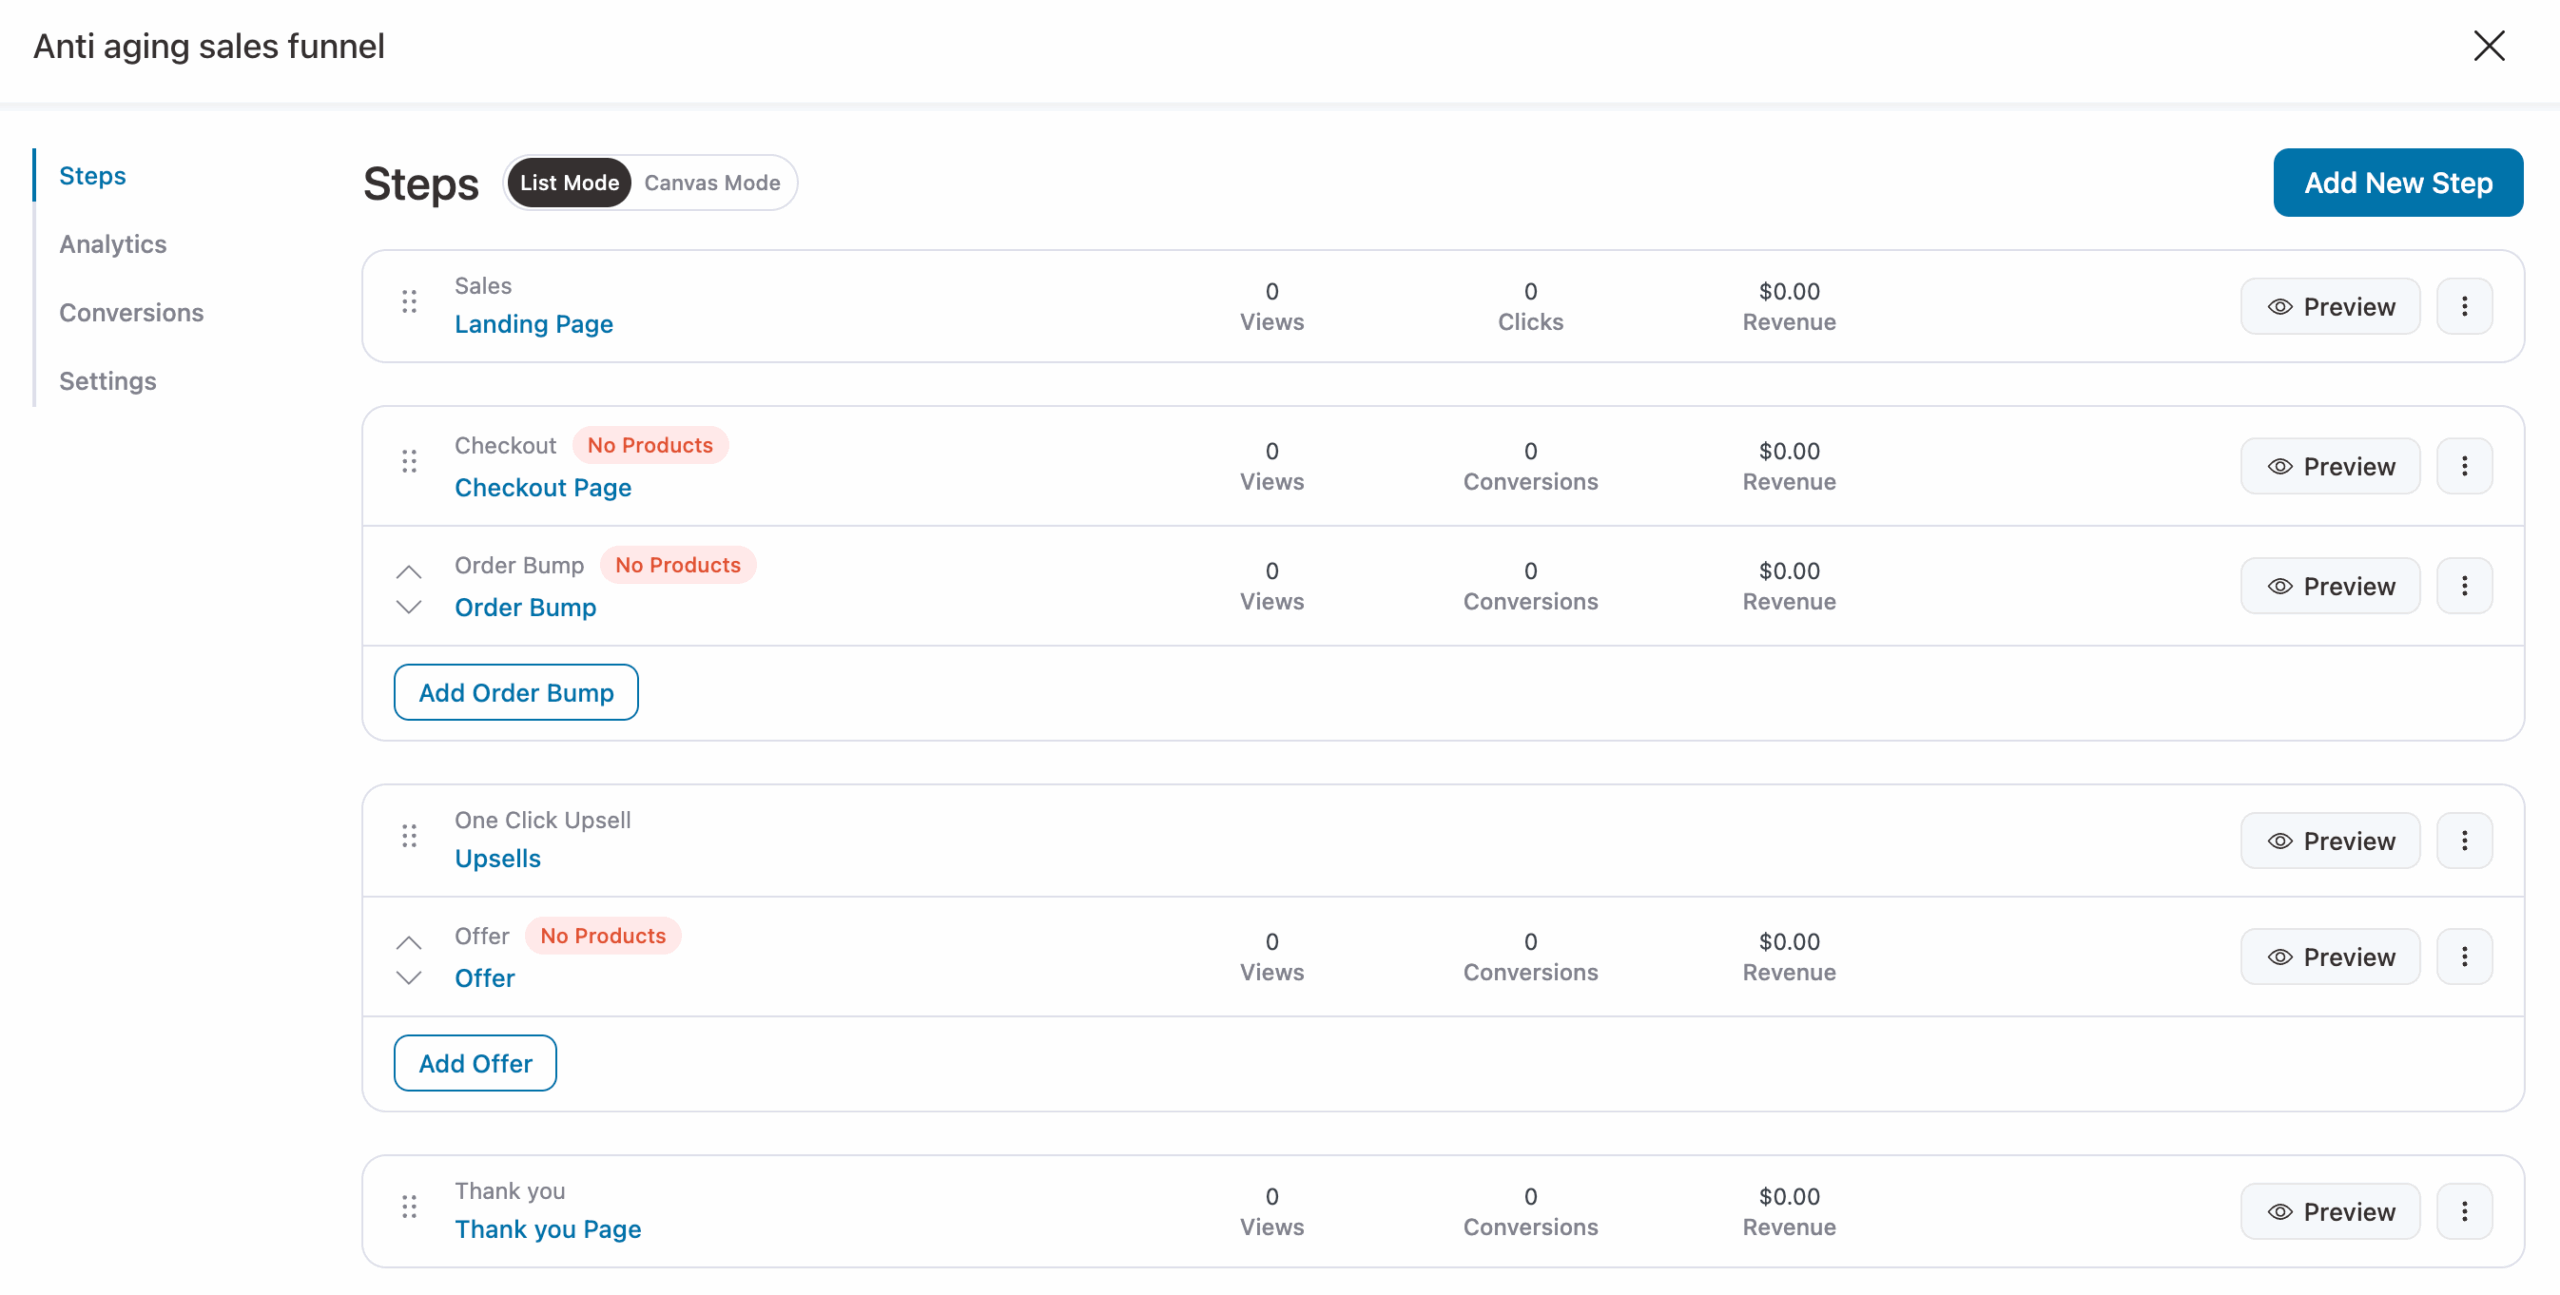The width and height of the screenshot is (2560, 1295).
Task: Click the Anti aging sales funnel title
Action: 209,46
